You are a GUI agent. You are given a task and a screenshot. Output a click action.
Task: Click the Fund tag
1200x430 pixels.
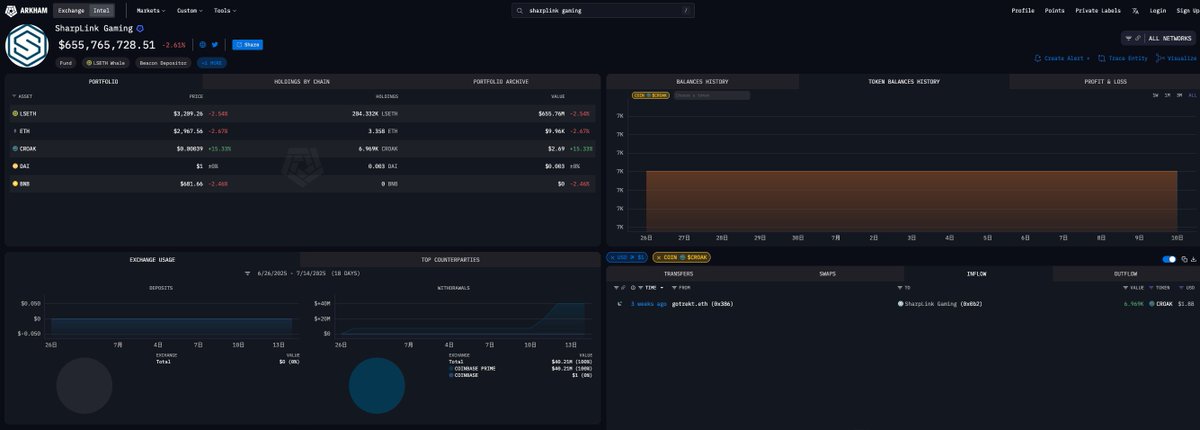tap(67, 62)
